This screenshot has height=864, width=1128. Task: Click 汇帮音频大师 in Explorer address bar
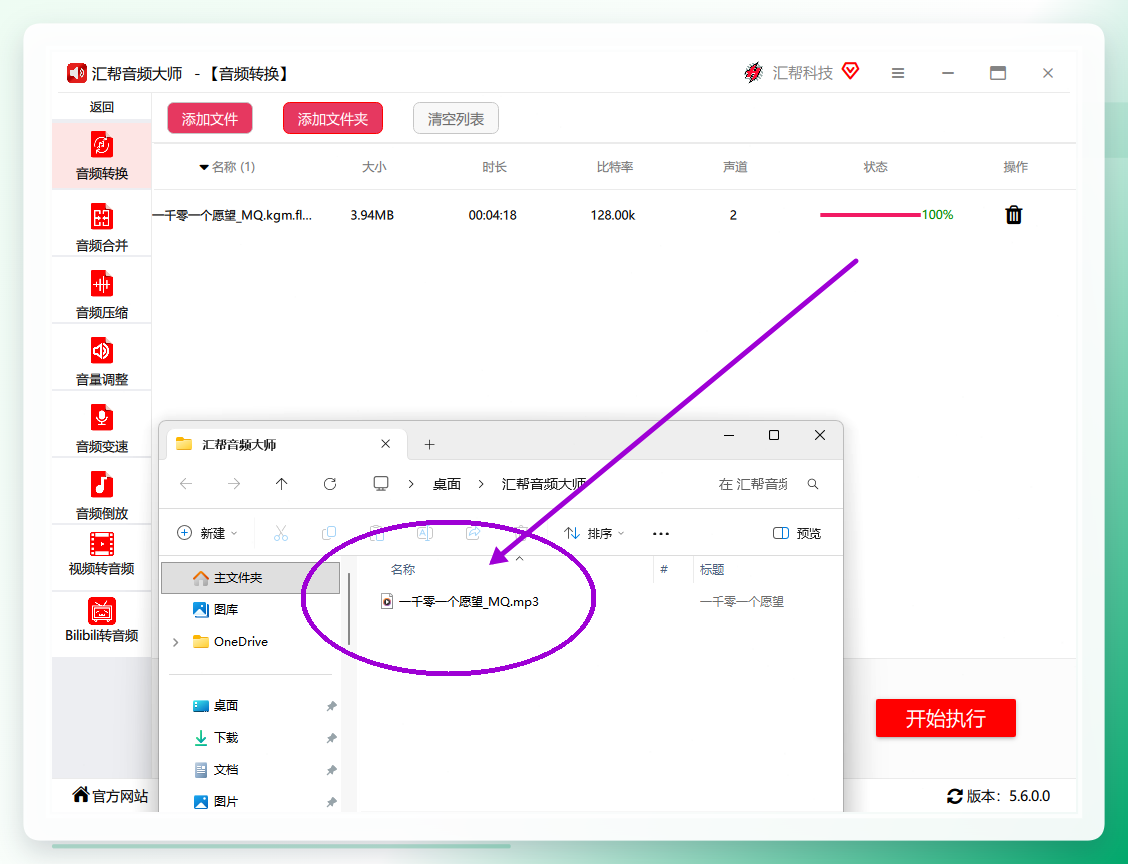coord(544,484)
